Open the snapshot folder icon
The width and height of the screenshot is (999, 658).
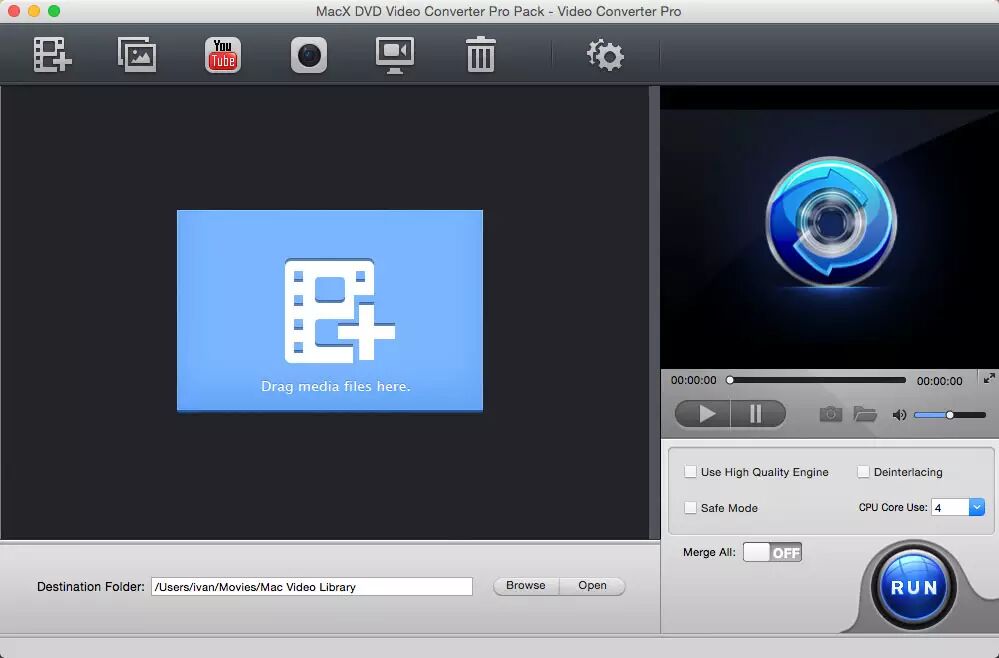[865, 414]
